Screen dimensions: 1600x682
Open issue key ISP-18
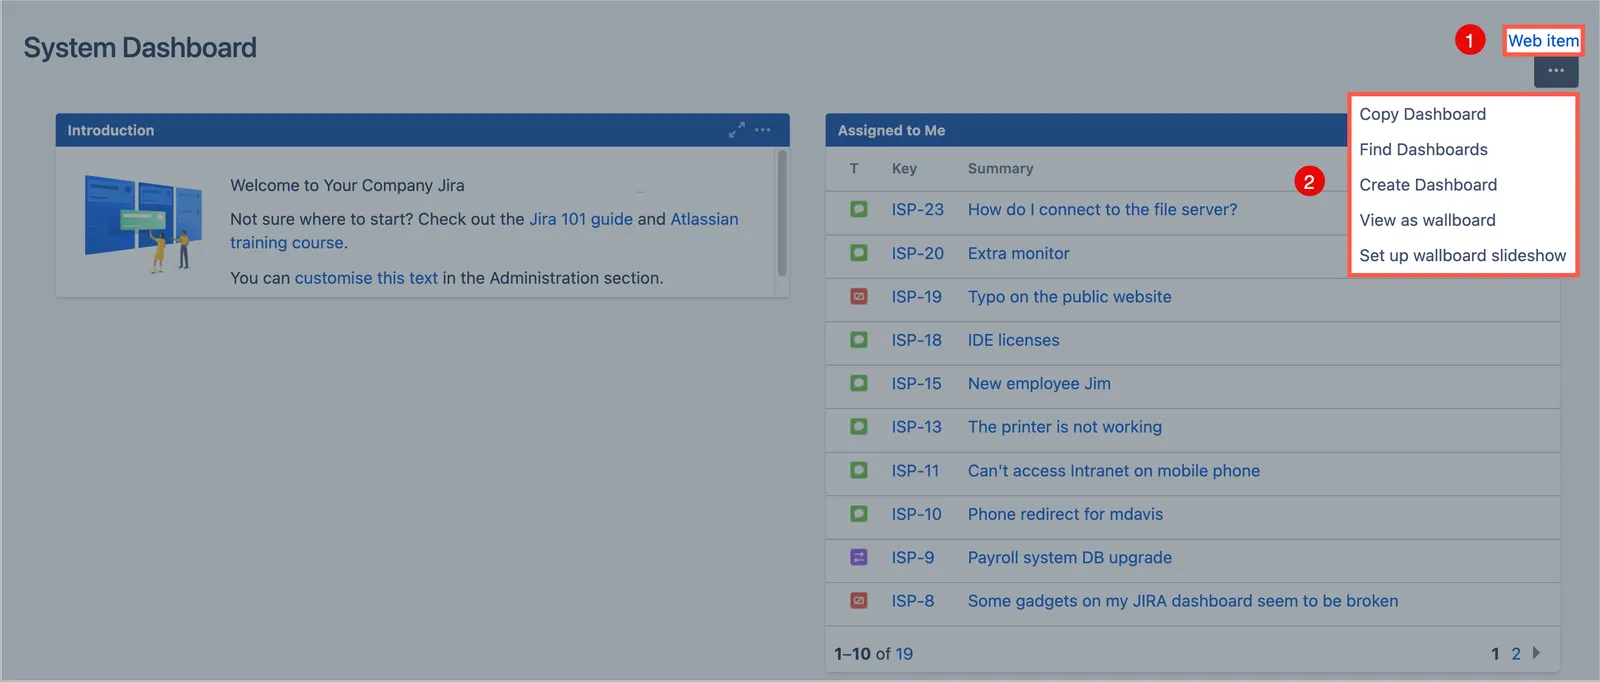click(917, 340)
